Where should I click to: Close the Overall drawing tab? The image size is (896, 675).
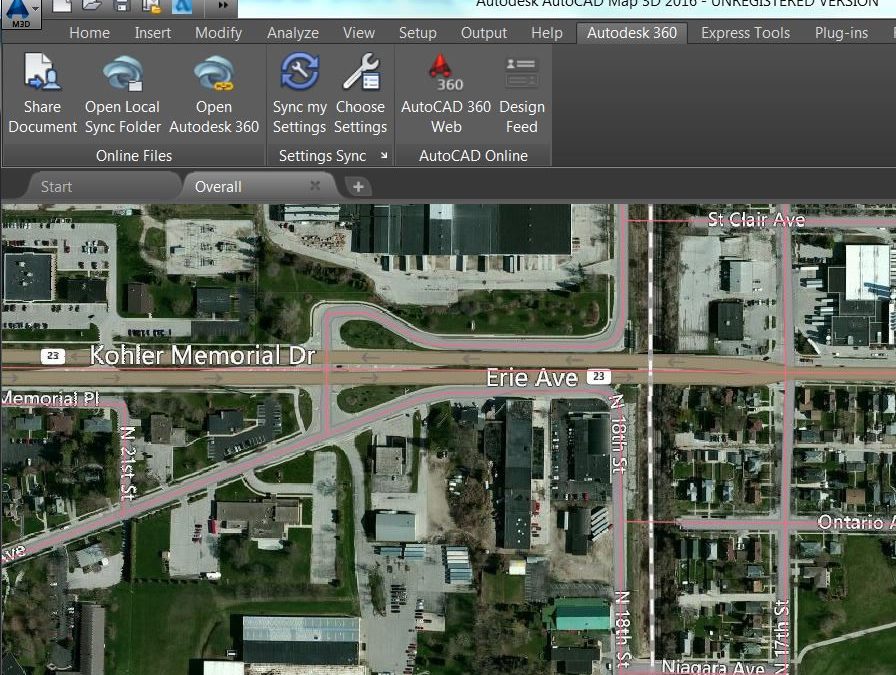pyautogui.click(x=315, y=186)
